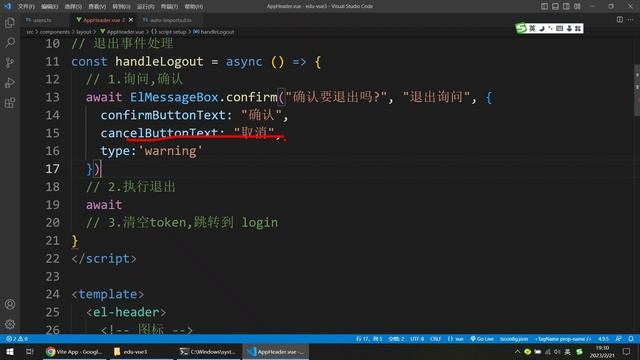Toggle Sogou 英 language mode

click(x=532, y=28)
